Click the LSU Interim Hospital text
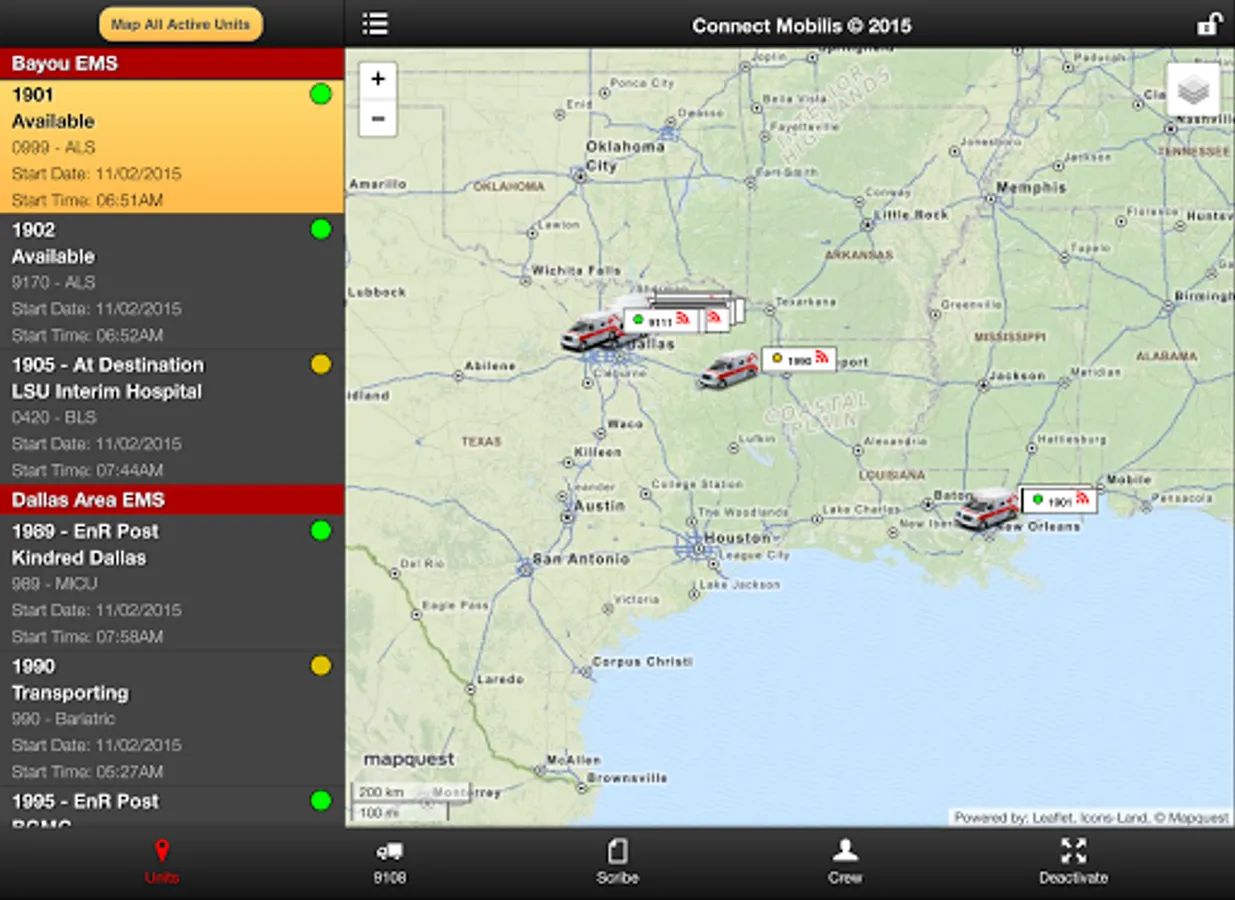 point(107,391)
